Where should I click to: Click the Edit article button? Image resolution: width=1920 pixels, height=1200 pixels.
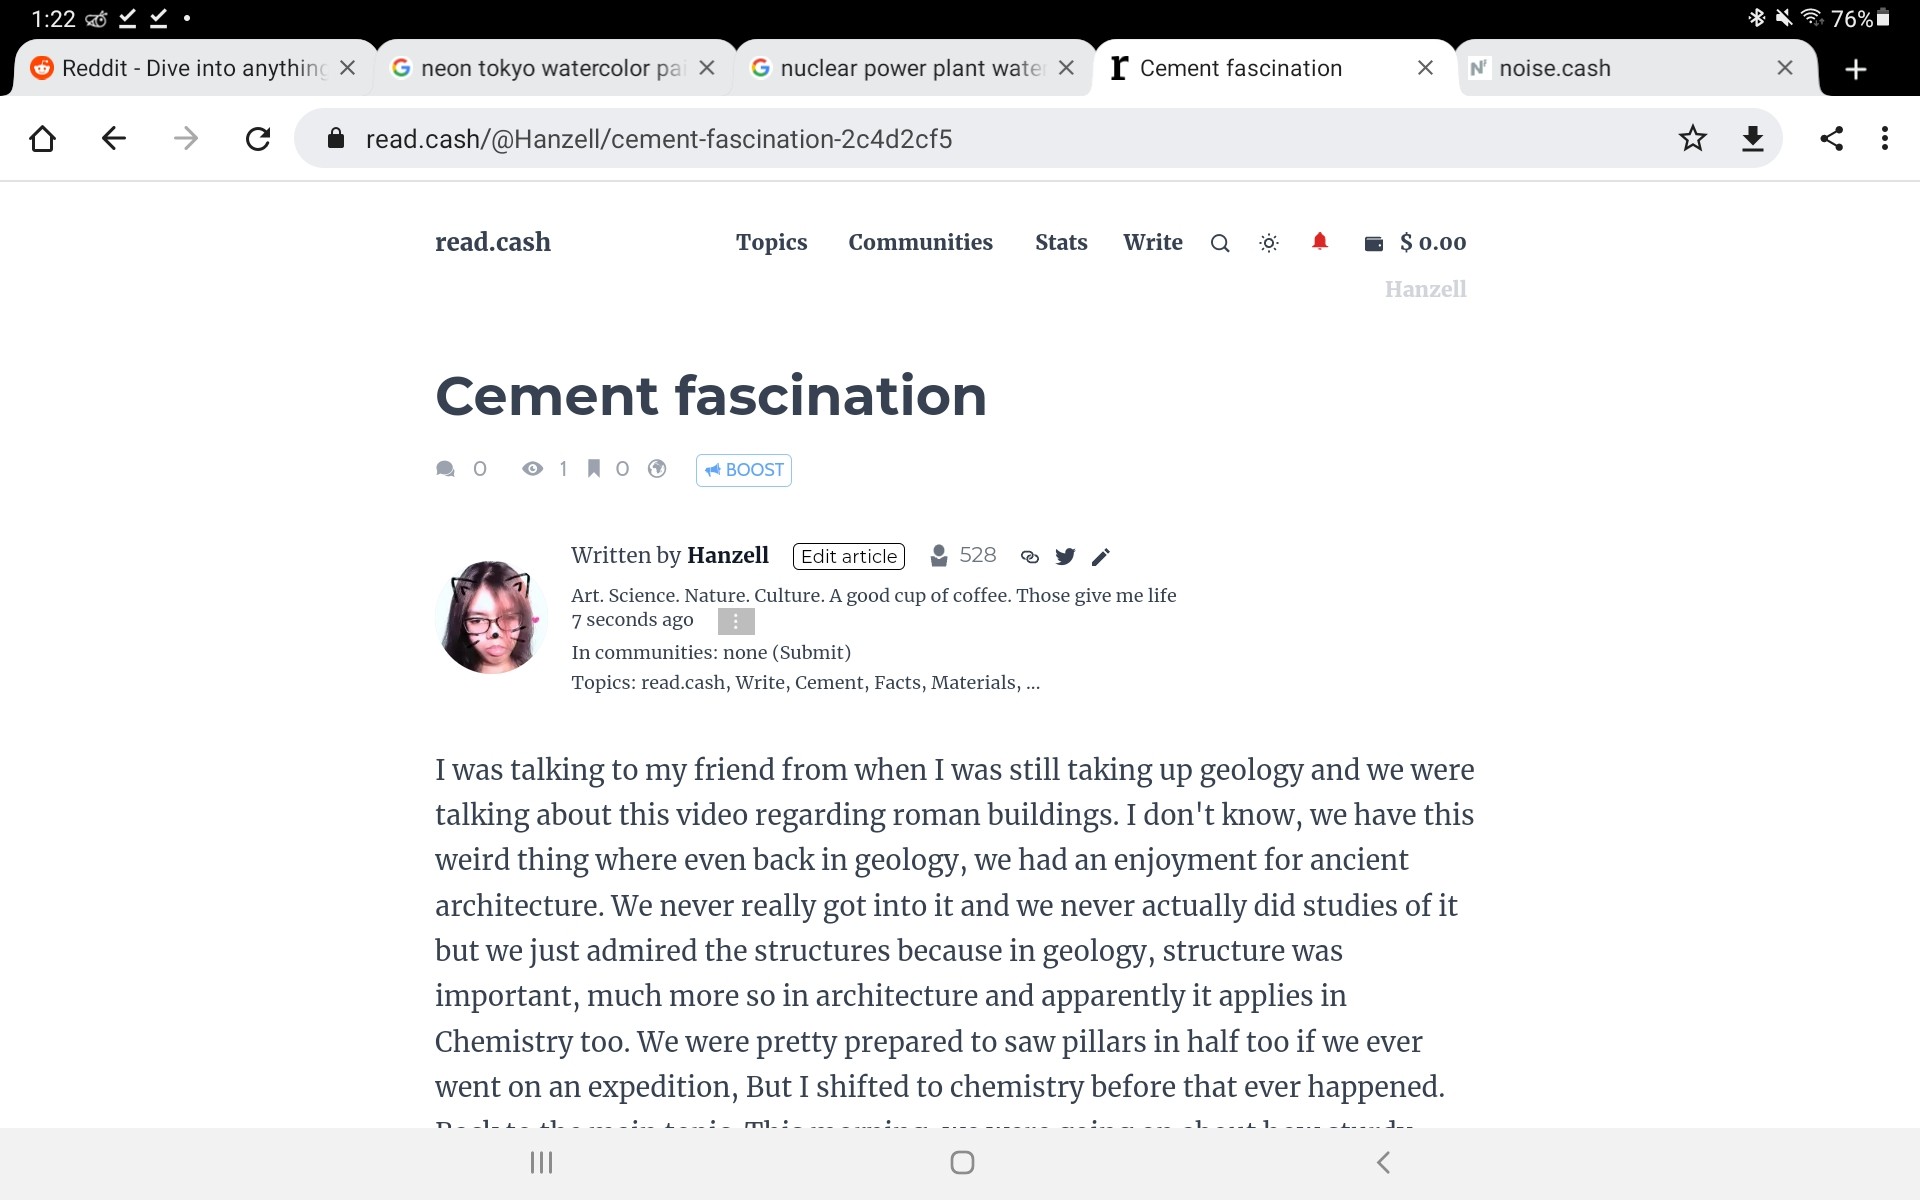click(849, 556)
